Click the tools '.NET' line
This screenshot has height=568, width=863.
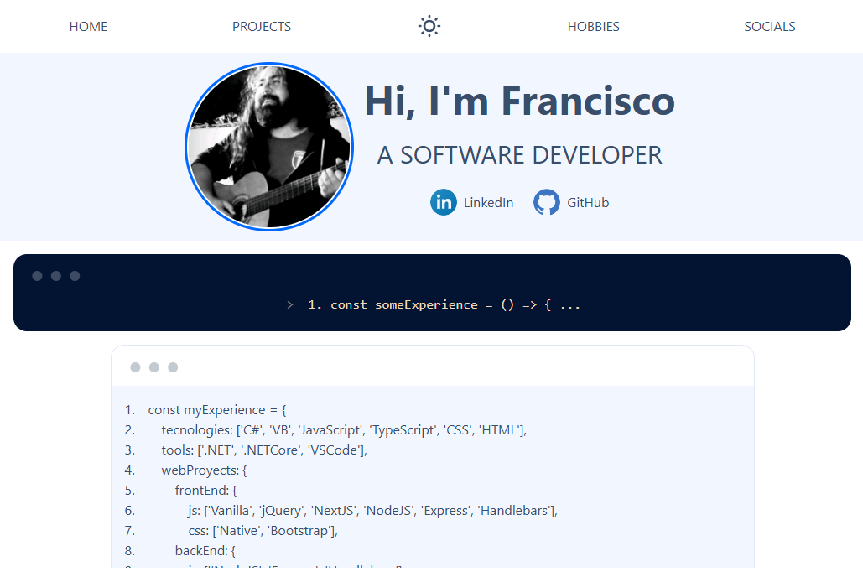pyautogui.click(x=264, y=450)
